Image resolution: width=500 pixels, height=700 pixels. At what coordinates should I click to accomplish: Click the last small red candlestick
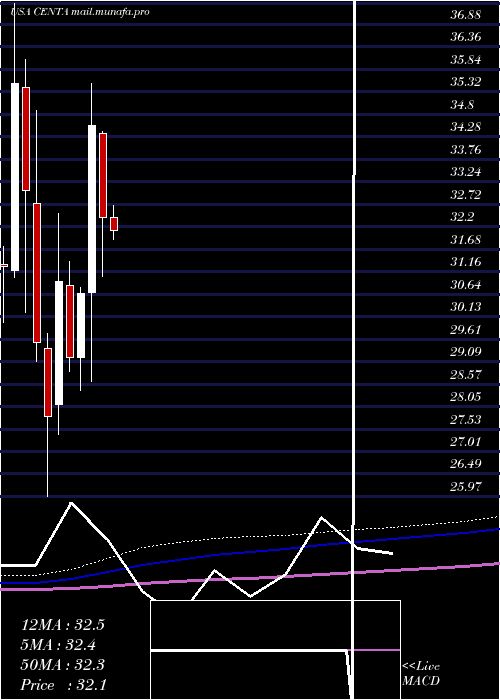pyautogui.click(x=114, y=224)
